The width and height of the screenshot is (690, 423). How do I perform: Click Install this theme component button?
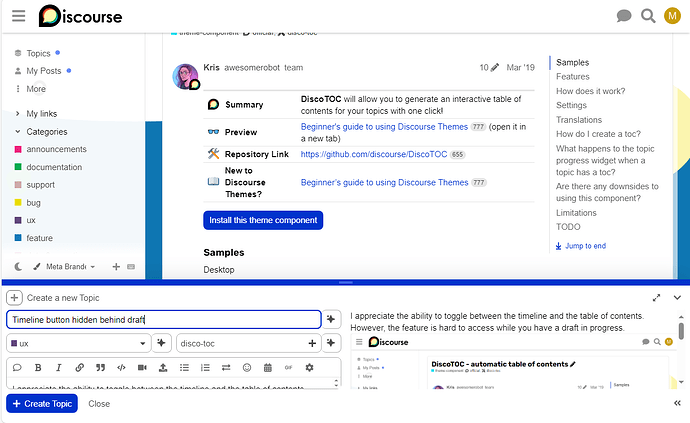(263, 220)
